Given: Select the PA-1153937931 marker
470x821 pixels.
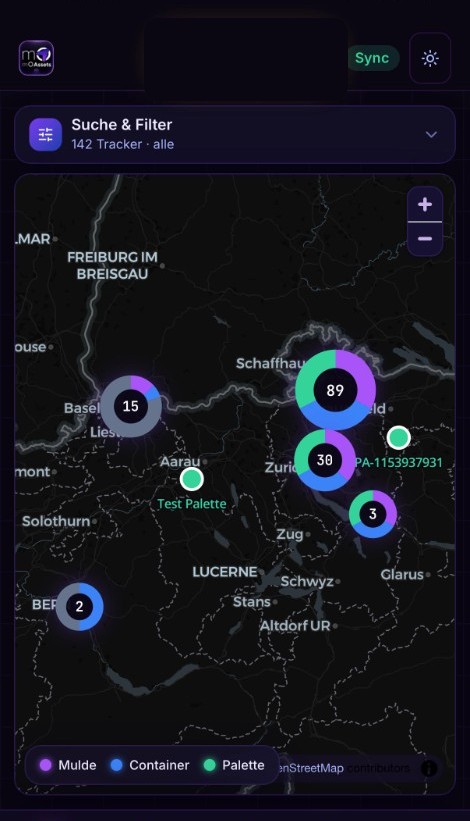Looking at the screenshot, I should tap(399, 438).
